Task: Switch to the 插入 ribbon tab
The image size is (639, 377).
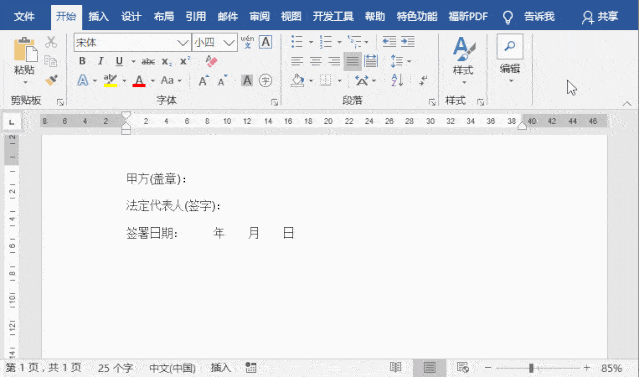Action: click(99, 16)
